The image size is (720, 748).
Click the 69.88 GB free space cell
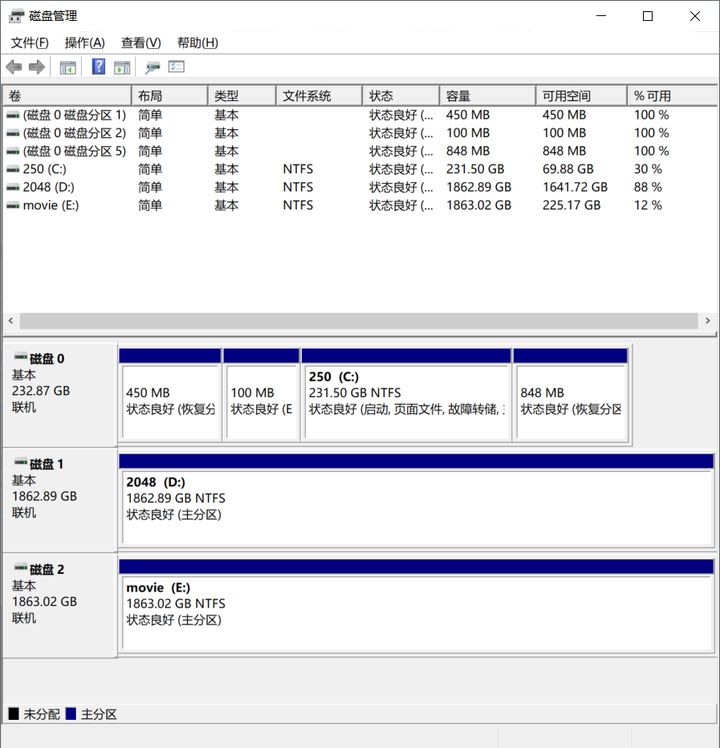pos(568,169)
